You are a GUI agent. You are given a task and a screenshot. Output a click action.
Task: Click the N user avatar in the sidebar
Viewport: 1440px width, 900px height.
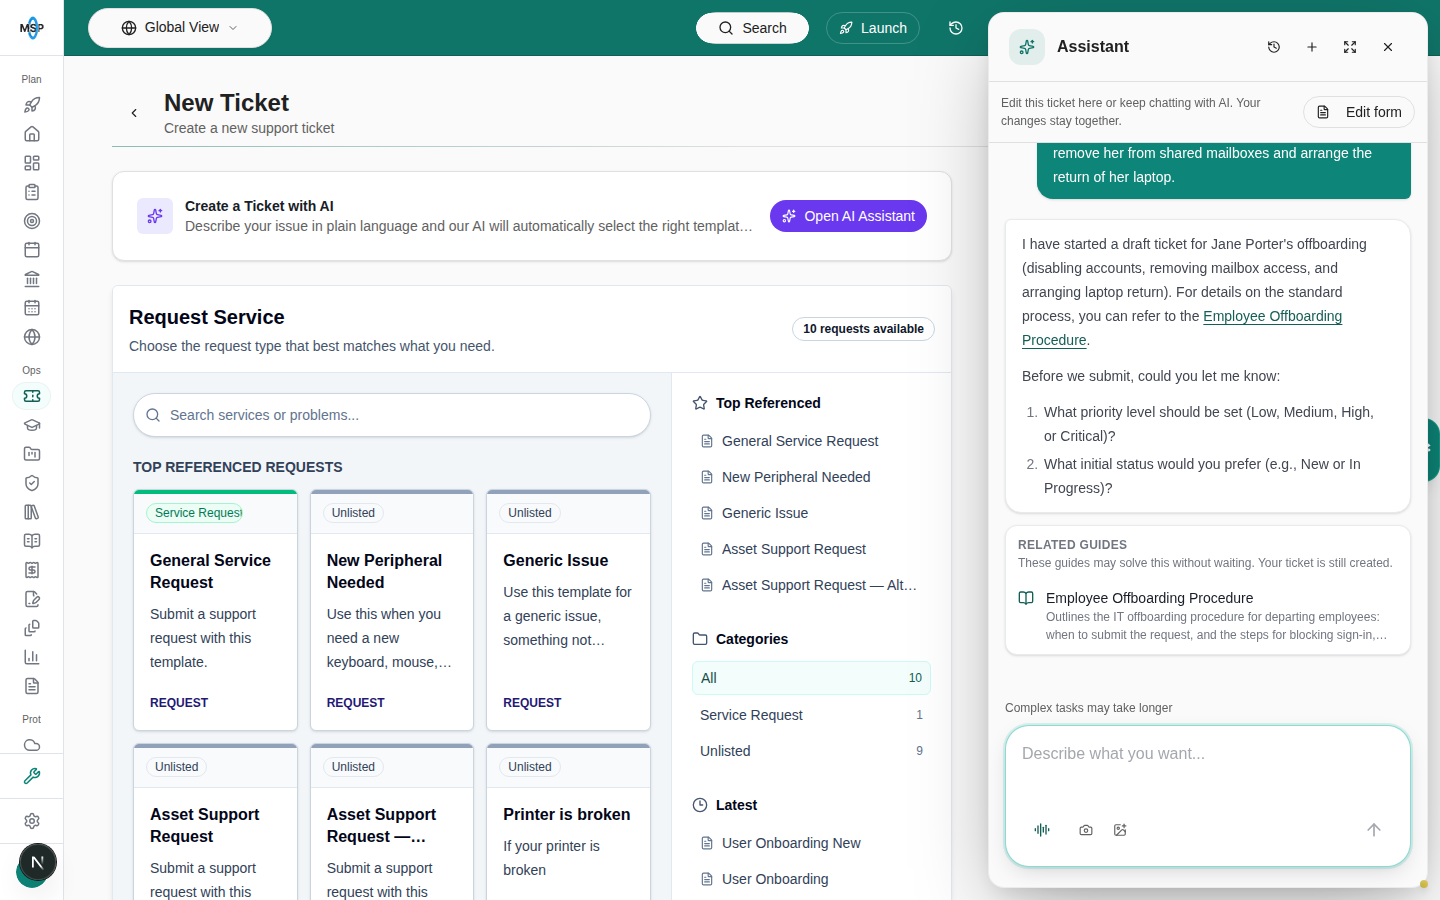pyautogui.click(x=37, y=862)
